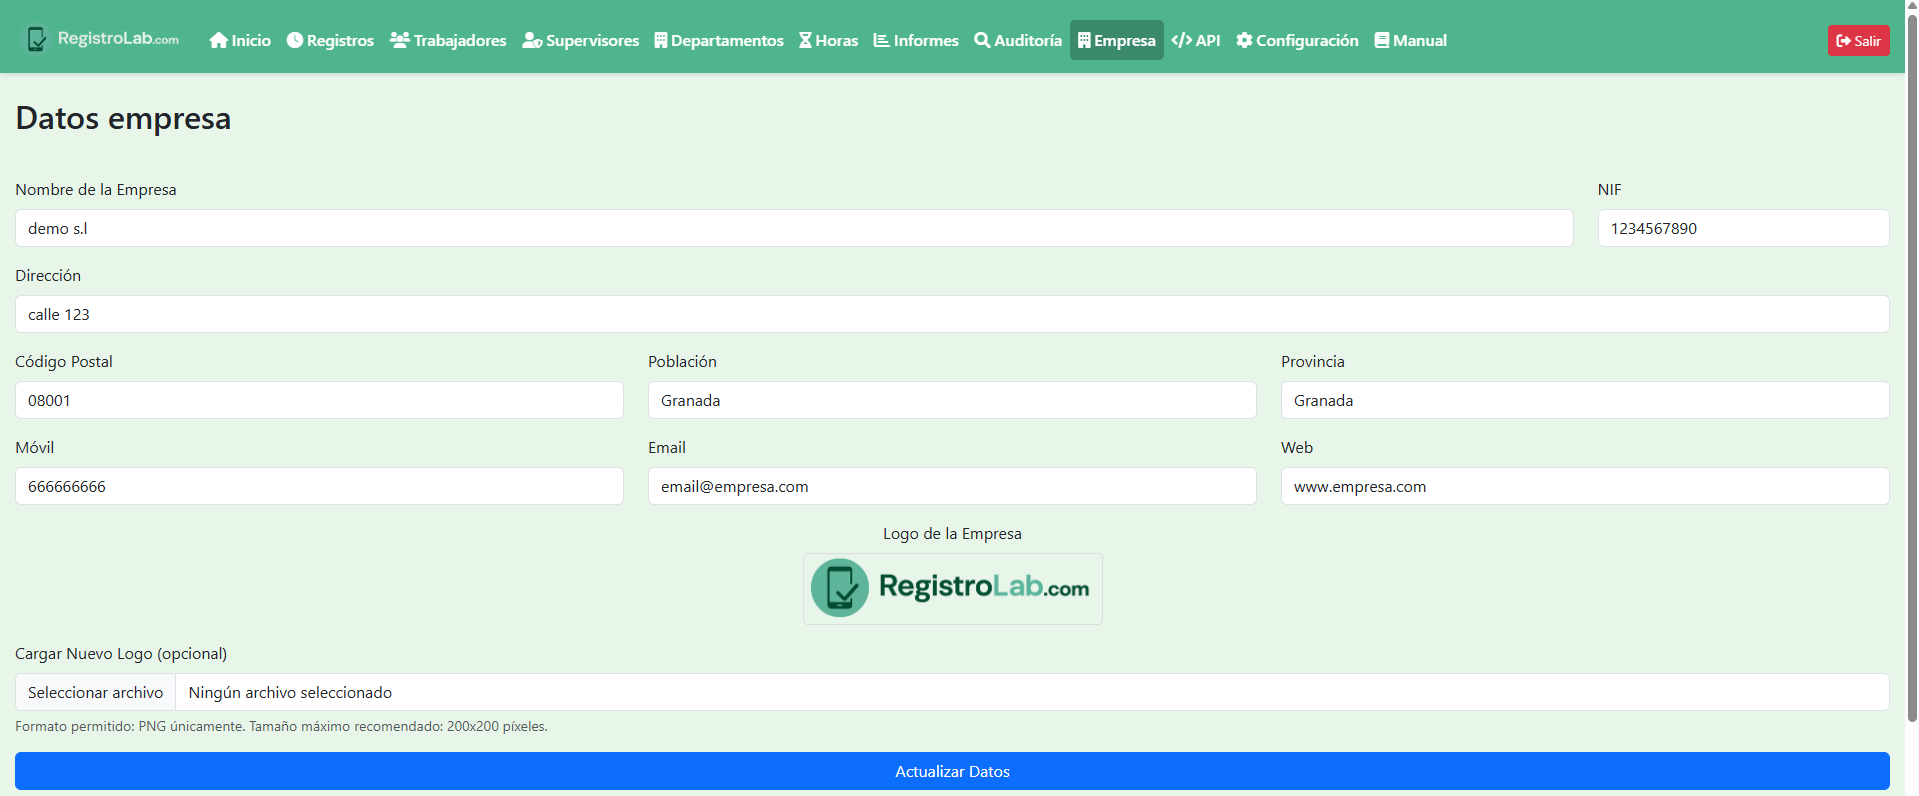Submit form with Actualizar Datos button
1919x796 pixels.
(952, 771)
